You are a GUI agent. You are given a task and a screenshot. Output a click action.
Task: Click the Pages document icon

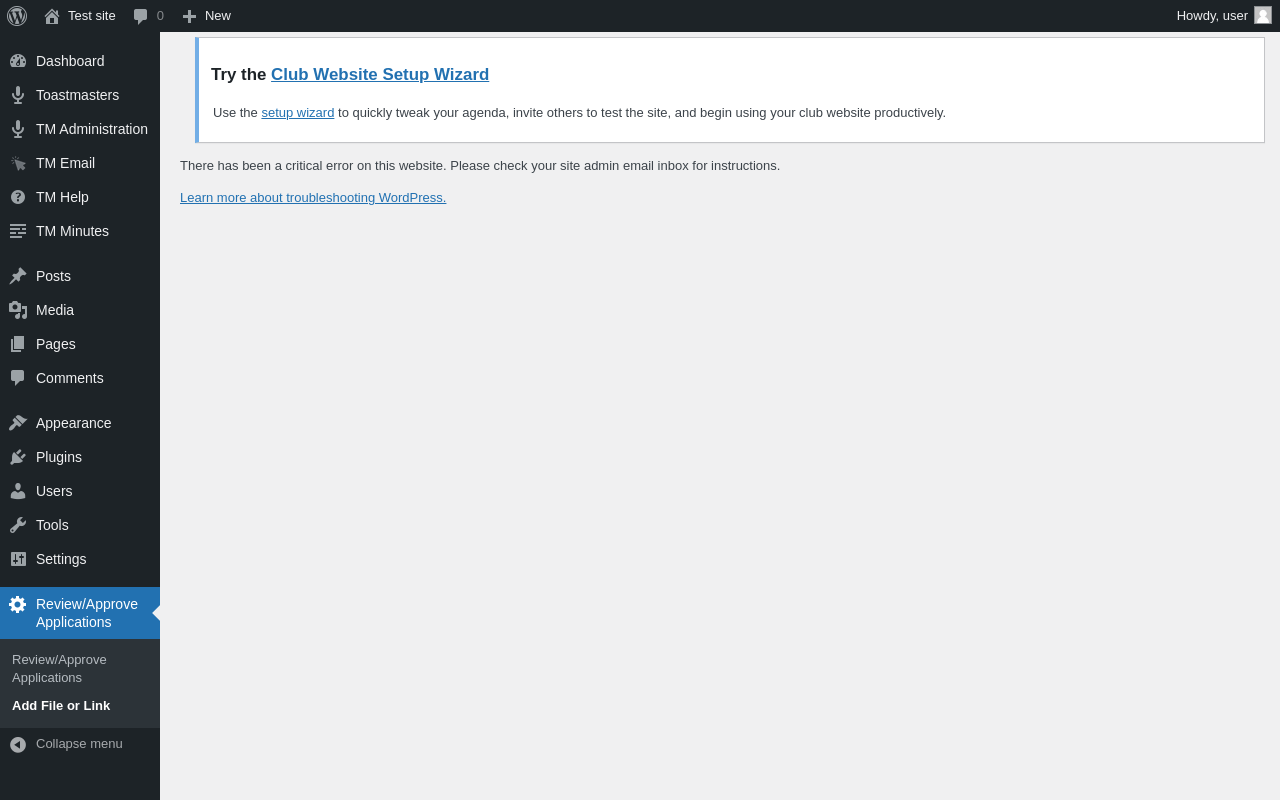(x=18, y=344)
